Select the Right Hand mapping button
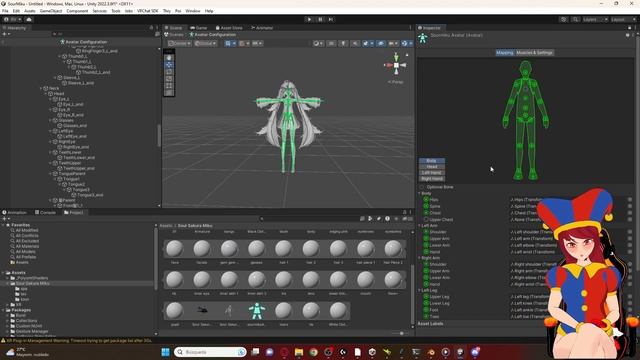The image size is (640, 360). (x=432, y=179)
